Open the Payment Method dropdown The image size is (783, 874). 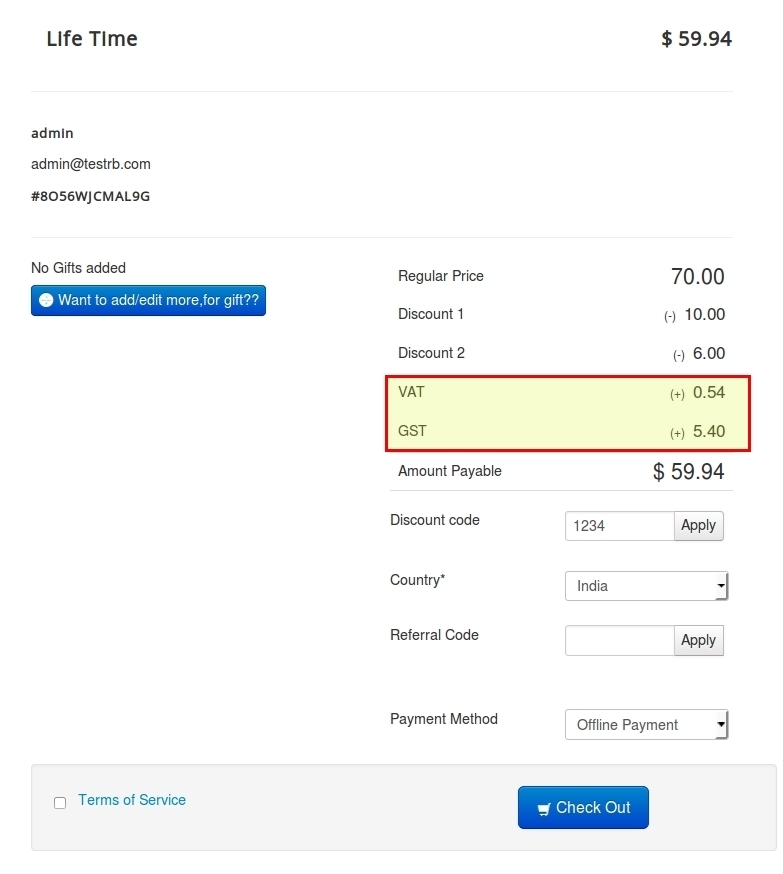pos(646,725)
